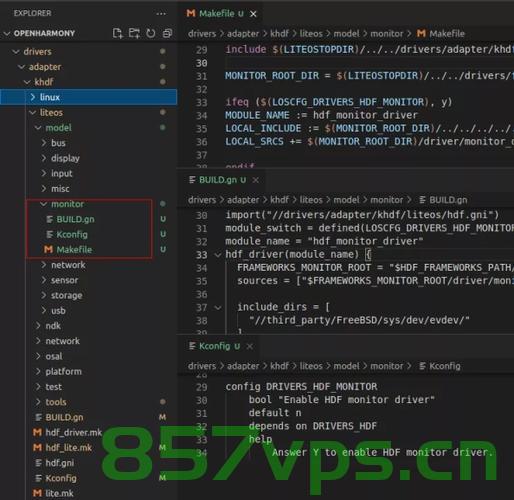Screen dimensions: 514x500
Task: Click 'MODULE_NAME := hdf_monitor_driver' line
Action: 322,116
